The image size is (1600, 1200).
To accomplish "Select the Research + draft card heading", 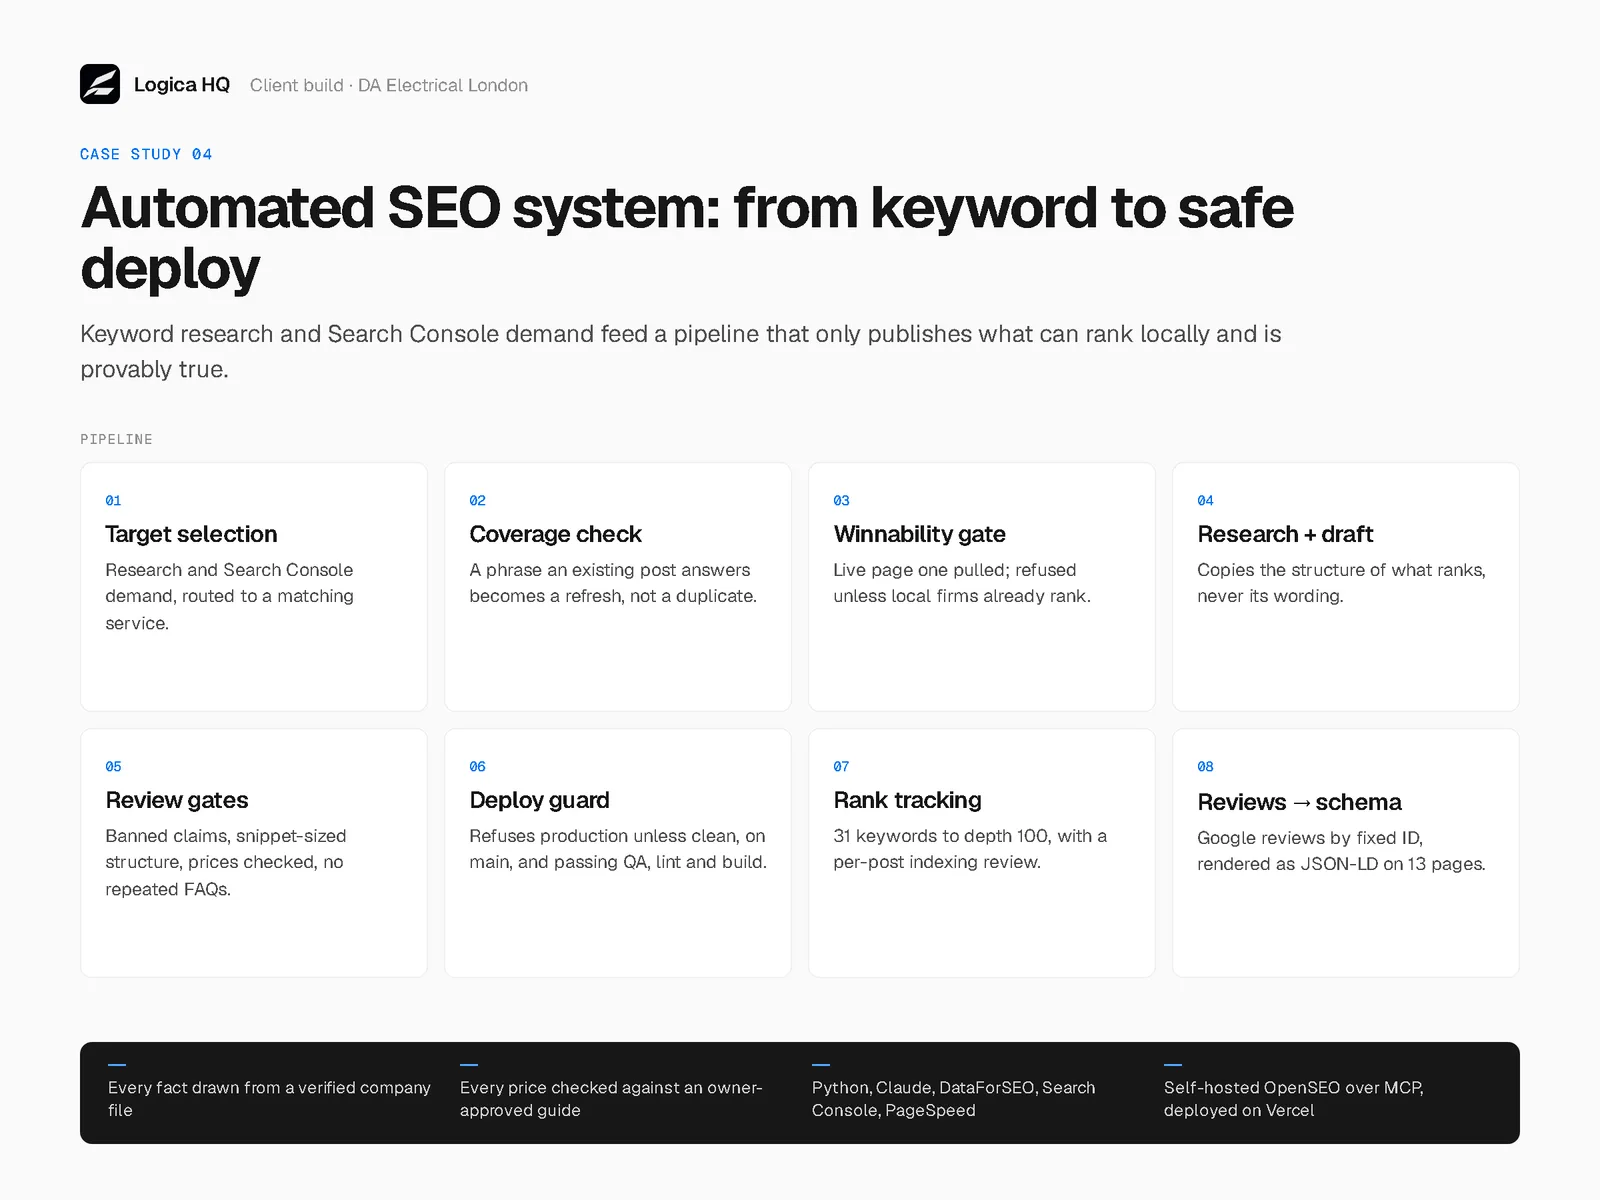I will coord(1285,534).
